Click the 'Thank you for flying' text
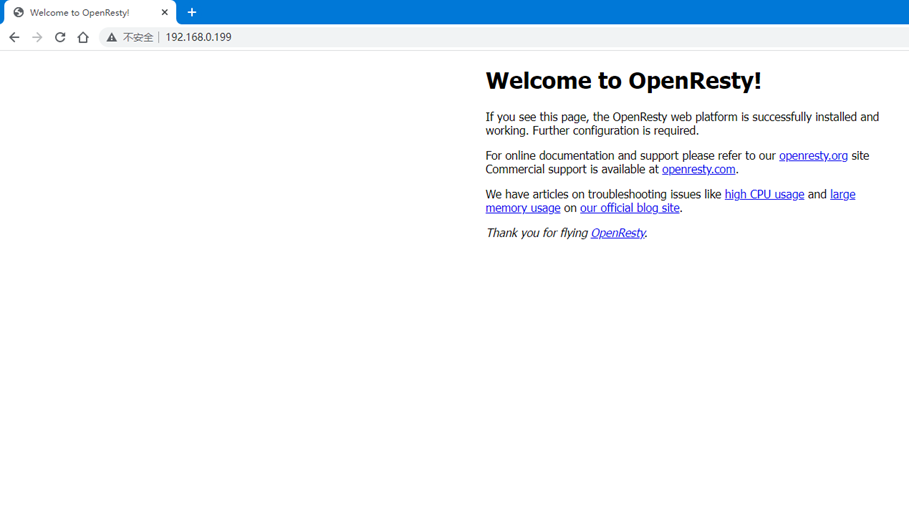This screenshot has width=909, height=507. pos(537,233)
